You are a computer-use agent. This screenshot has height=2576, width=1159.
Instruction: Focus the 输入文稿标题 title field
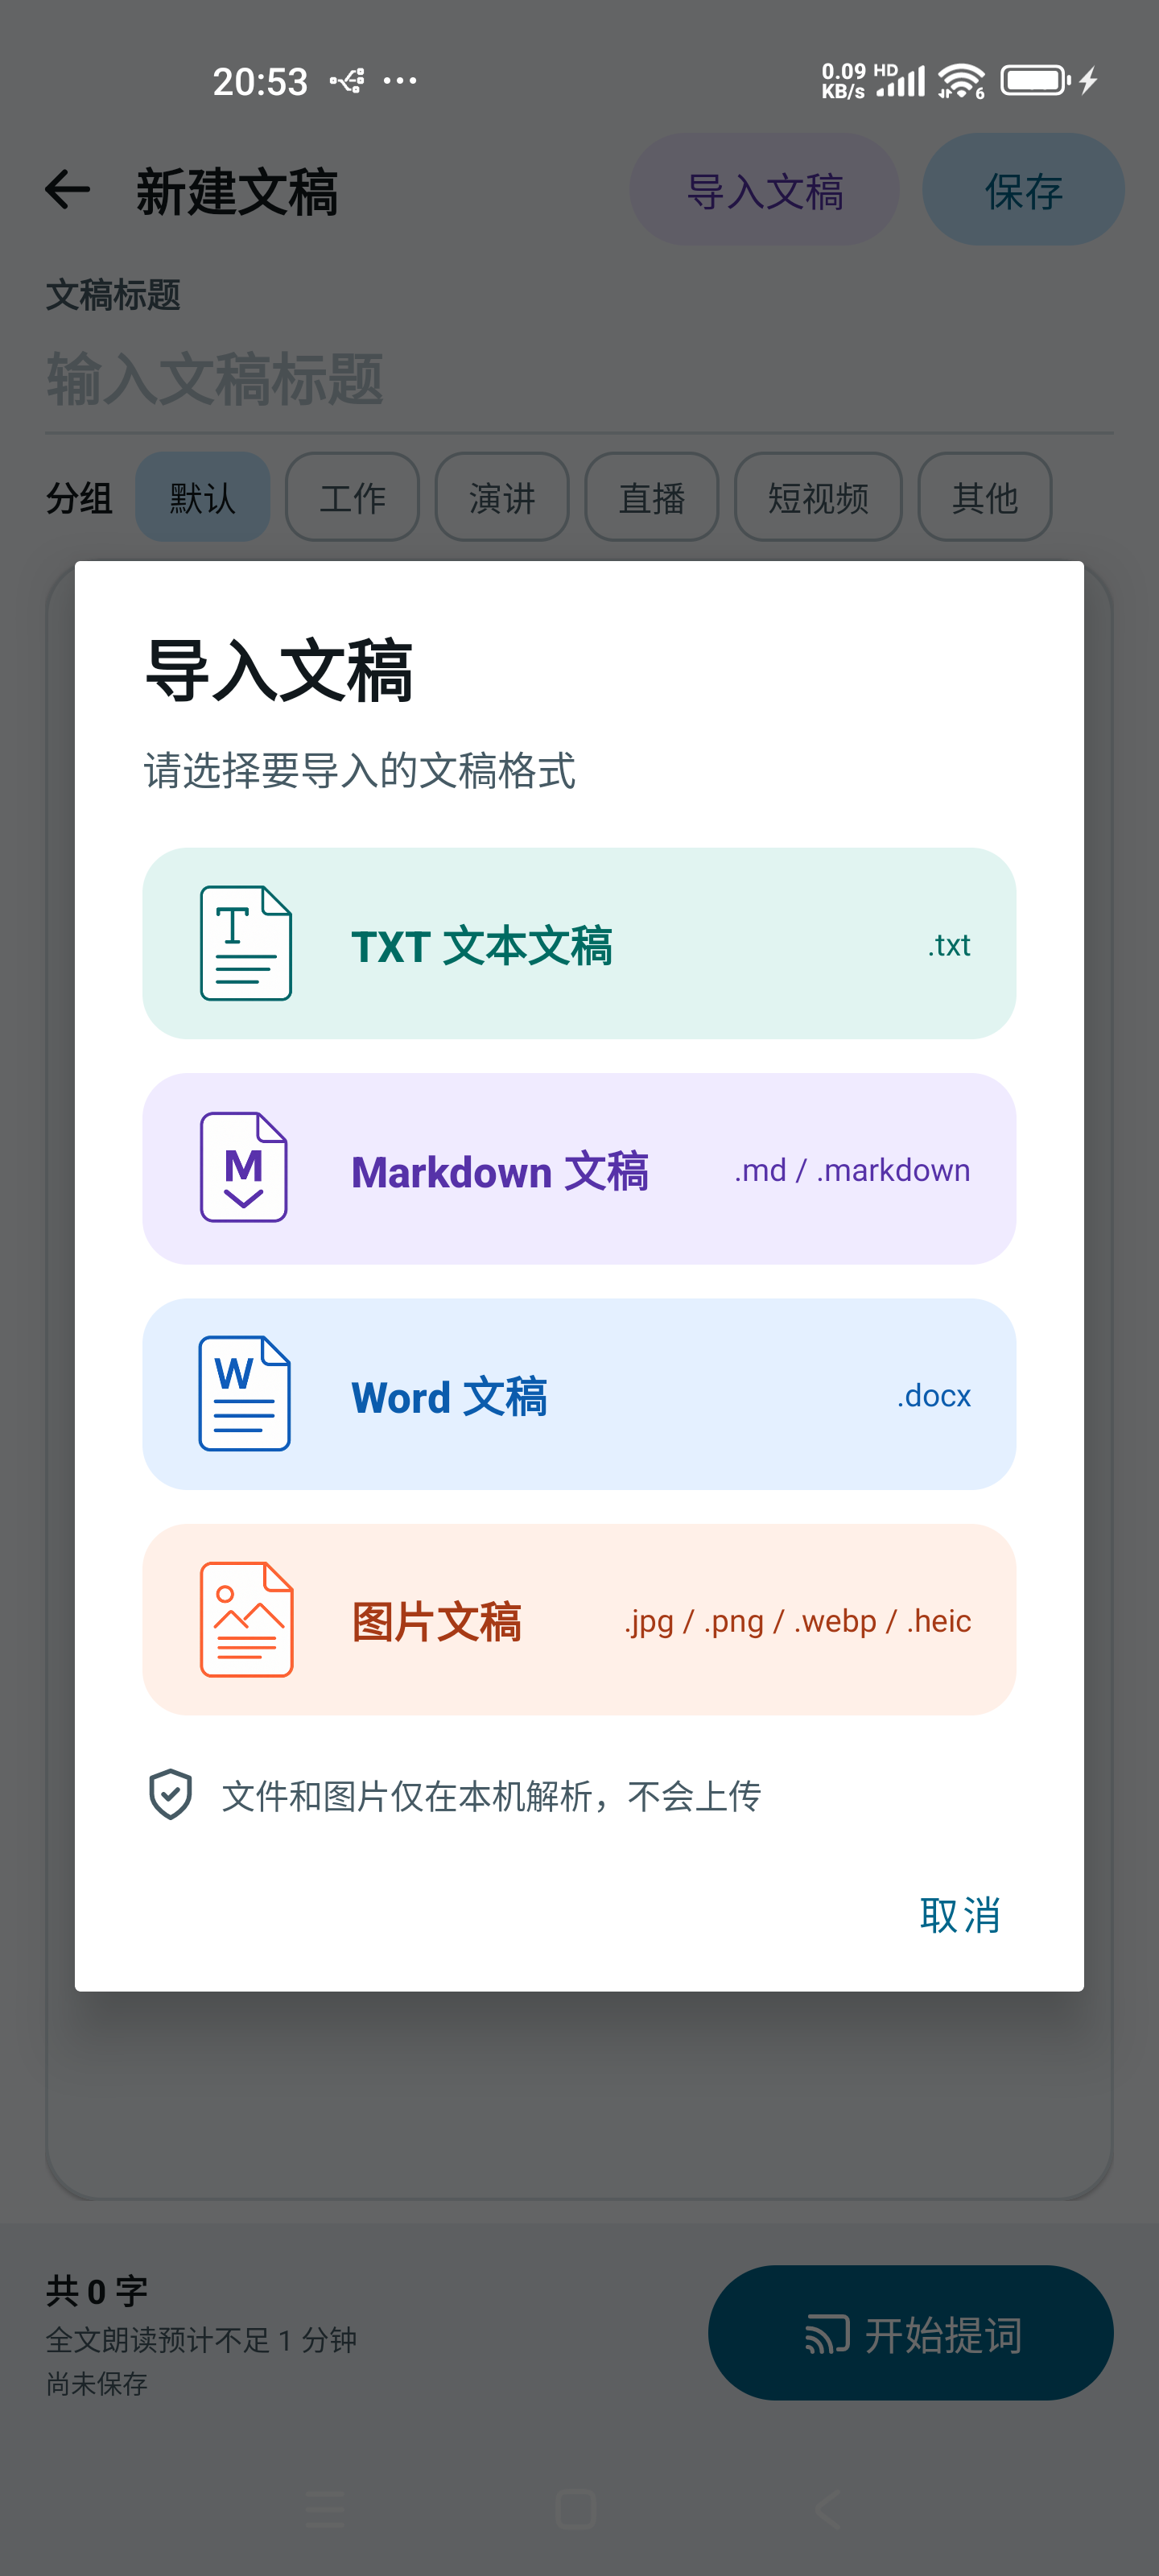[x=579, y=380]
